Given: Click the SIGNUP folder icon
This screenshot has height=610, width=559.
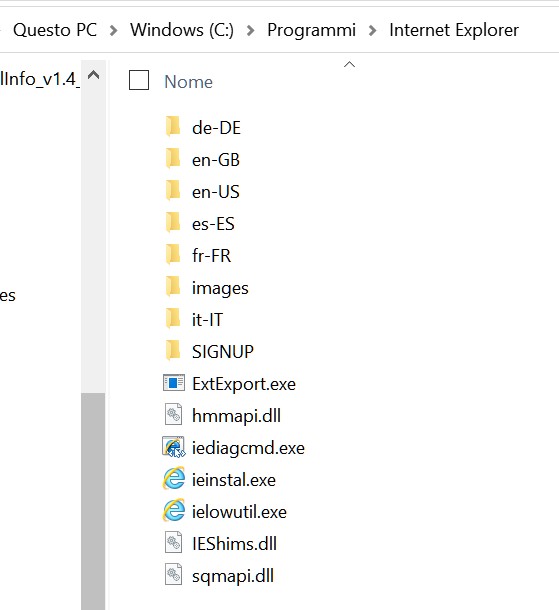Looking at the screenshot, I should 173,351.
